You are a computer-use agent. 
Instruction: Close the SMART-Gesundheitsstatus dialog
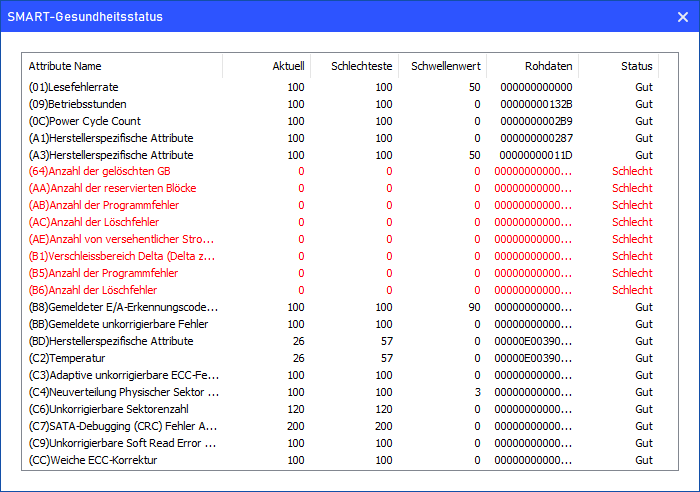click(683, 17)
